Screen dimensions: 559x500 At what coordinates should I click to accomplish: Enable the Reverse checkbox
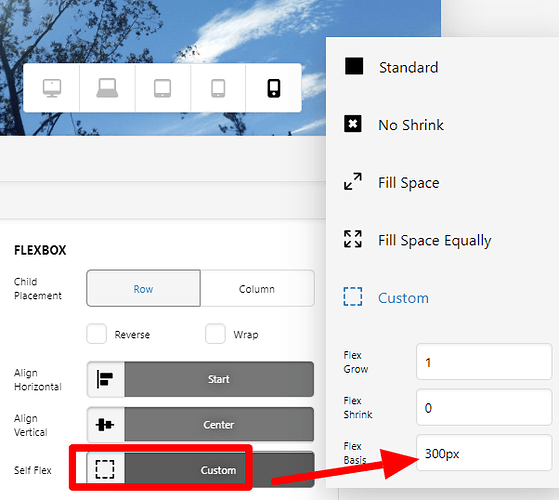pyautogui.click(x=97, y=334)
